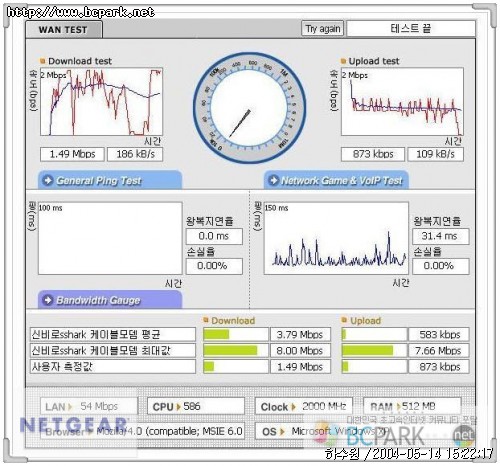Viewport: 500px width, 466px height.
Task: Click the arrow icon beside Clock
Action: 293,407
